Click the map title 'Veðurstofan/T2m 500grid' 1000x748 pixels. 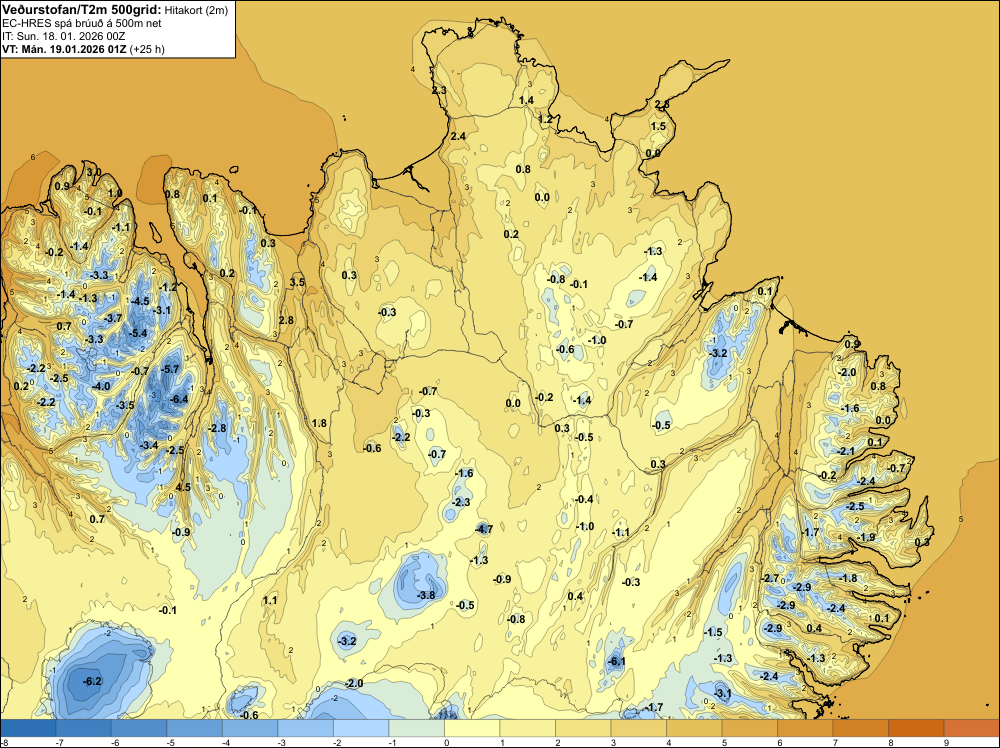click(81, 10)
